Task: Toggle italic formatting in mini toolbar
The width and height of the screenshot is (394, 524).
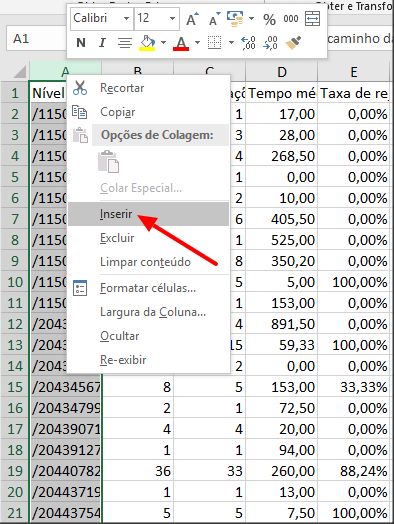Action: pos(102,43)
